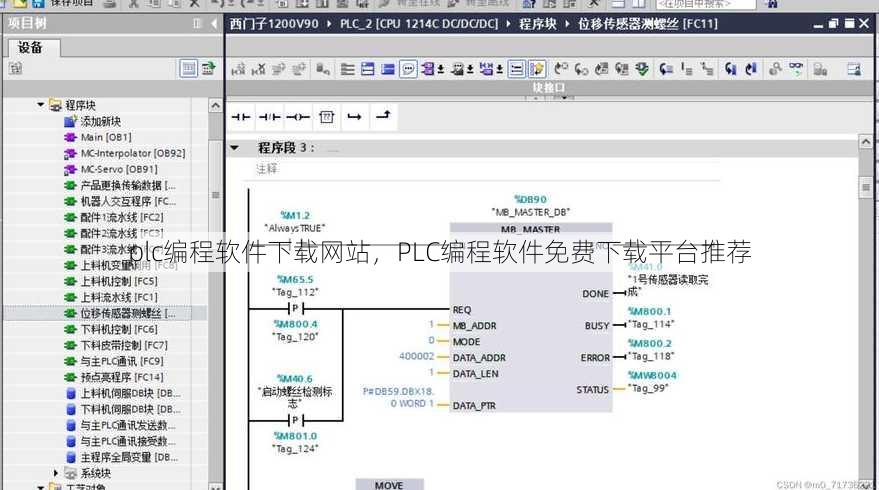Click project tree scrollbar up arrow
879x490 pixels.
(215, 105)
